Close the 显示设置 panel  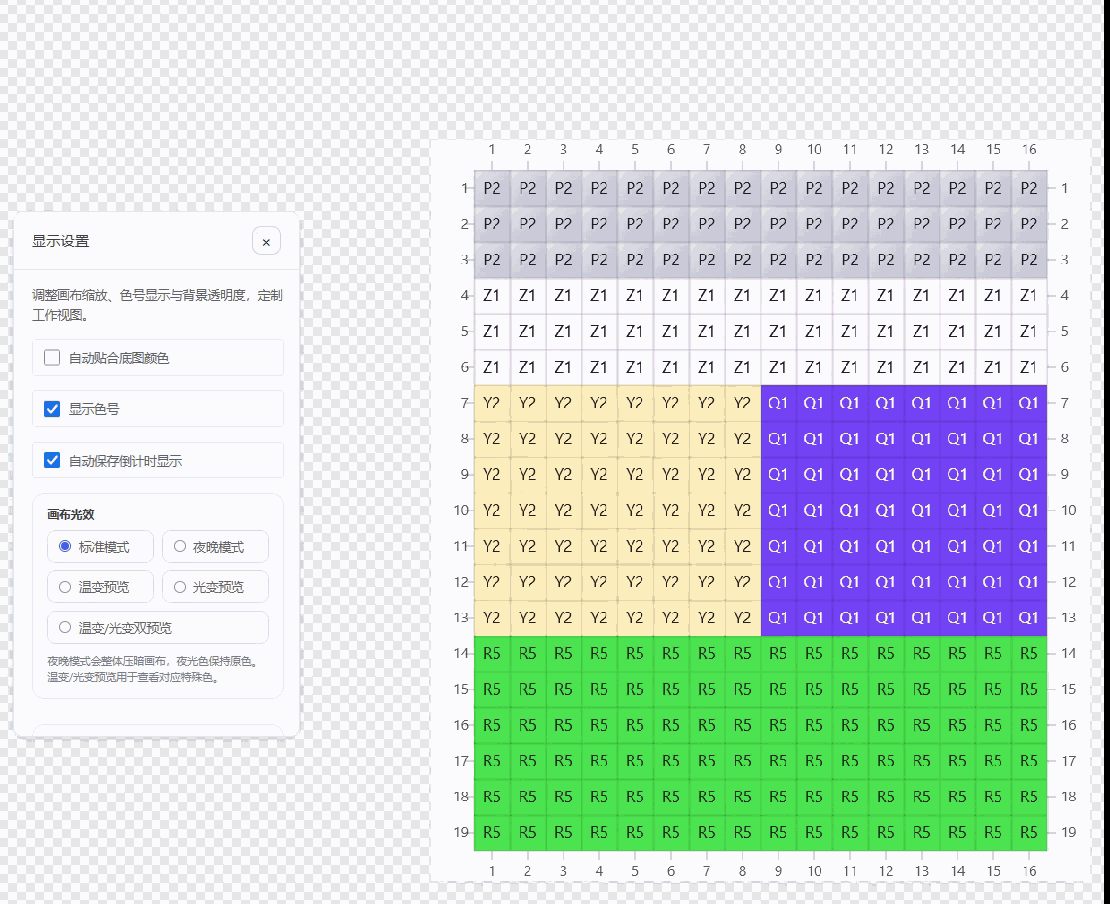(266, 242)
